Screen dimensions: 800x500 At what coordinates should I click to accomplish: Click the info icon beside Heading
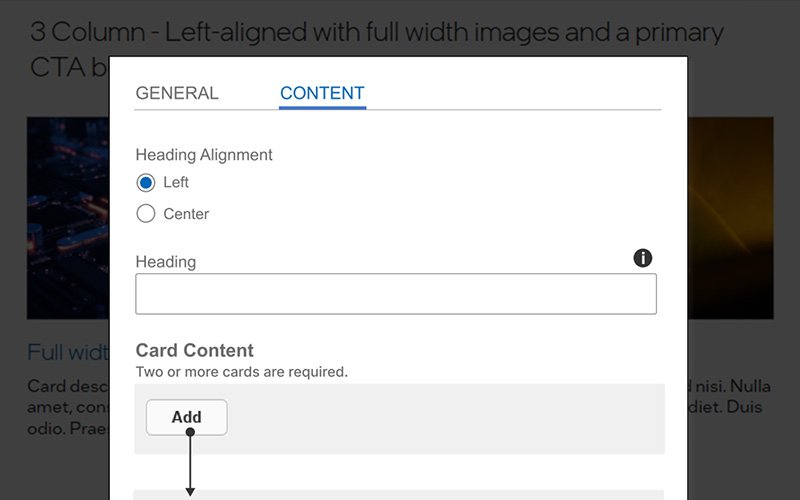(643, 259)
